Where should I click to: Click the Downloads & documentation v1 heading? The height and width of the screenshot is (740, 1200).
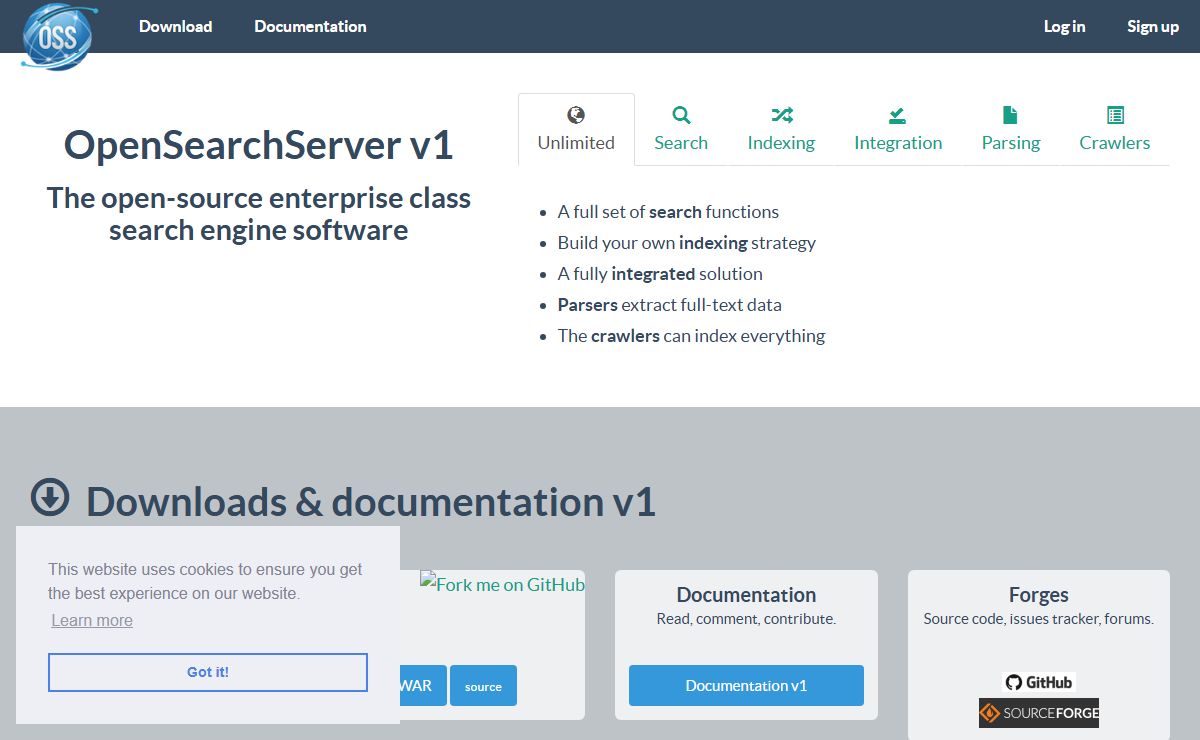(x=371, y=501)
